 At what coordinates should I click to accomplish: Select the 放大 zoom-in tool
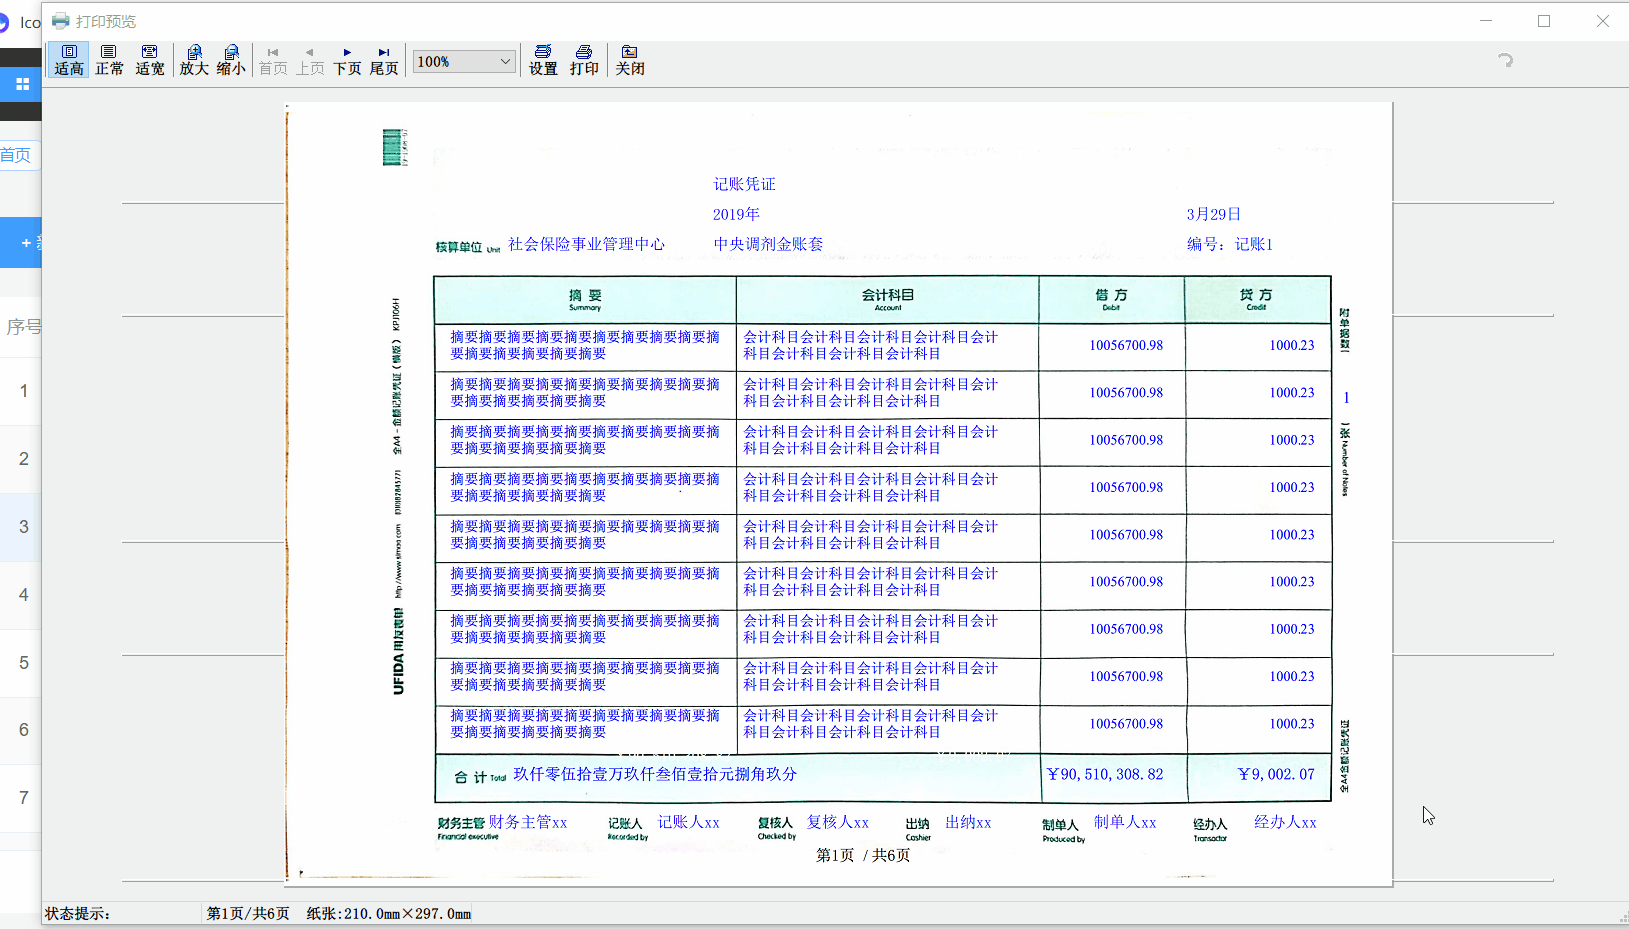(193, 60)
